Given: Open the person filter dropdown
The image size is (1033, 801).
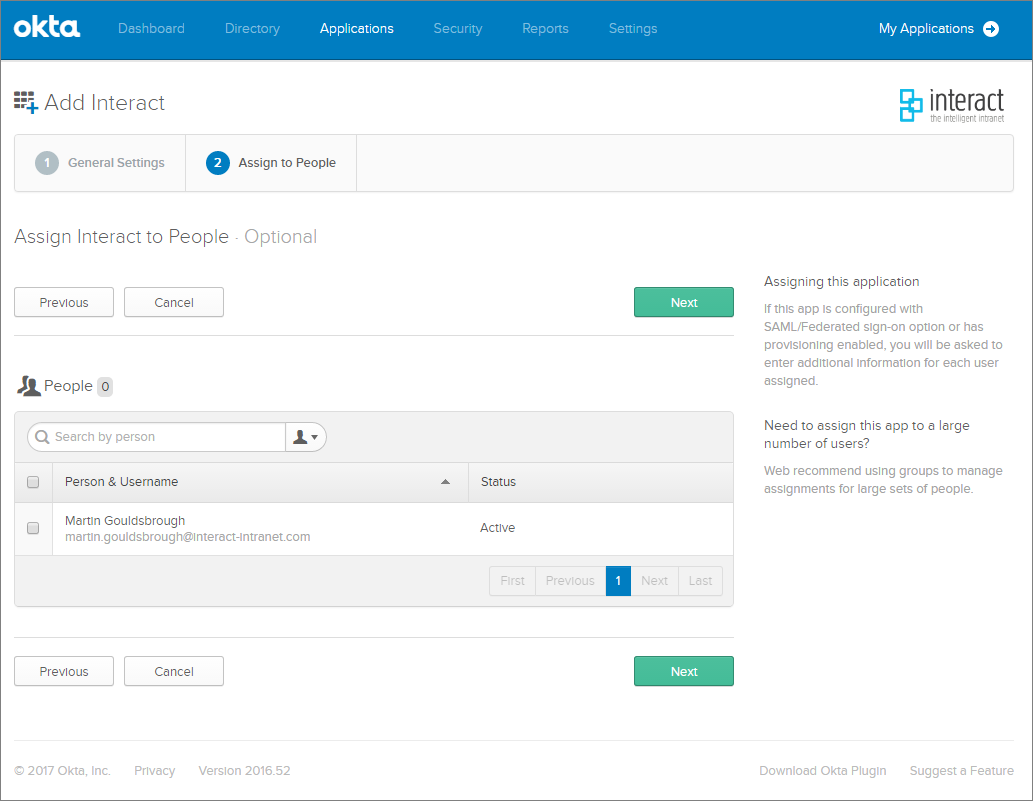Looking at the screenshot, I should 306,437.
